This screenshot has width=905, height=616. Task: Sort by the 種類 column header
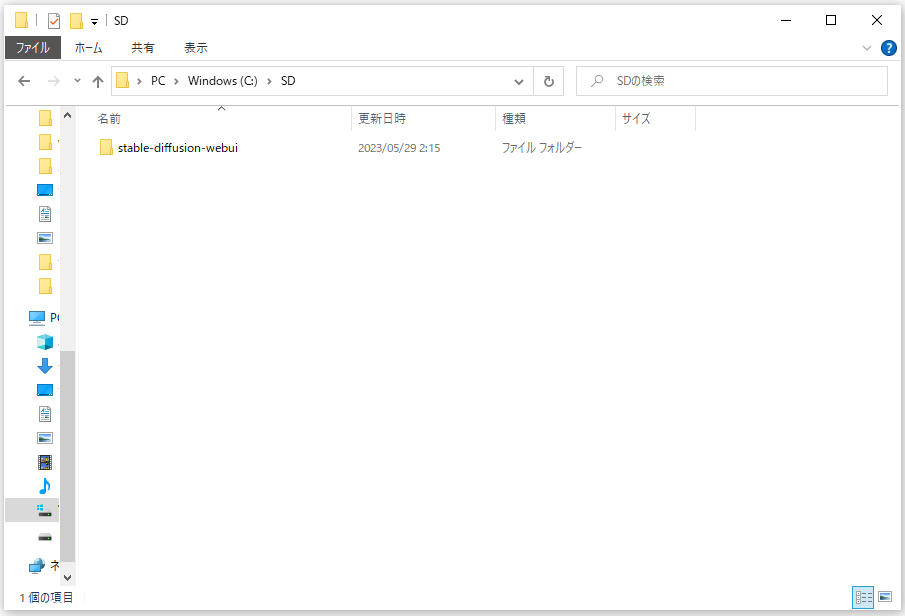556,118
